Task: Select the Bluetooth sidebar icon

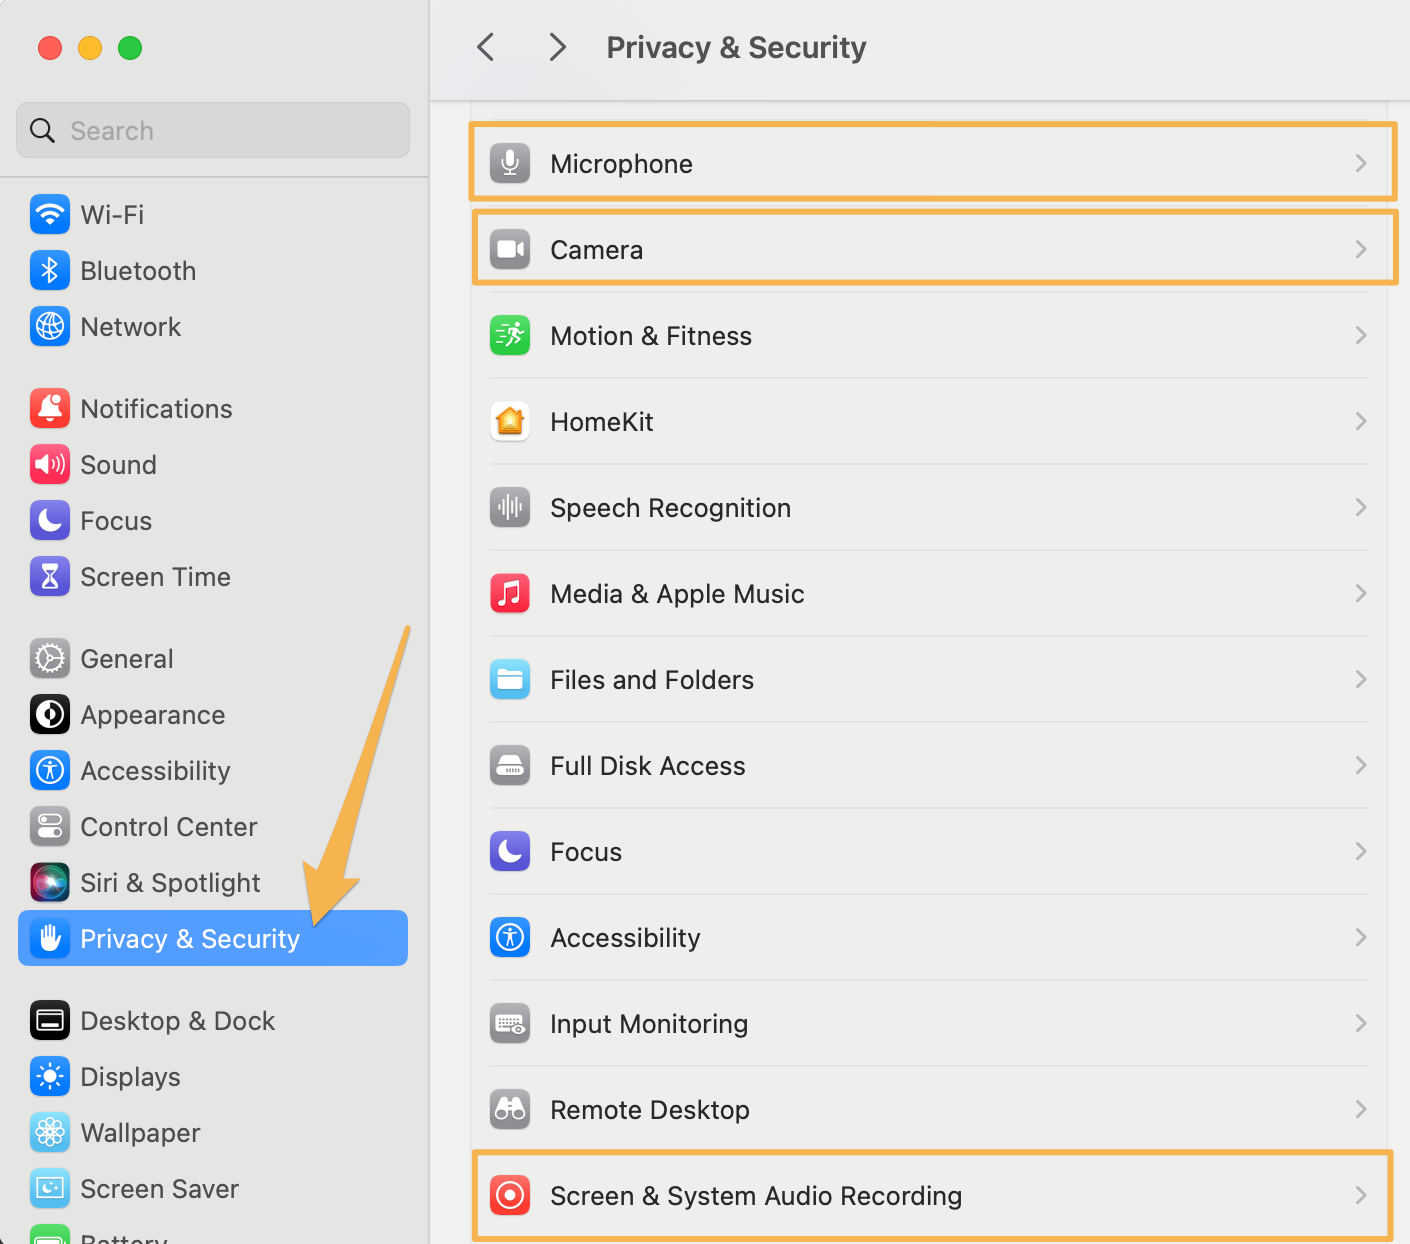Action: coord(50,270)
